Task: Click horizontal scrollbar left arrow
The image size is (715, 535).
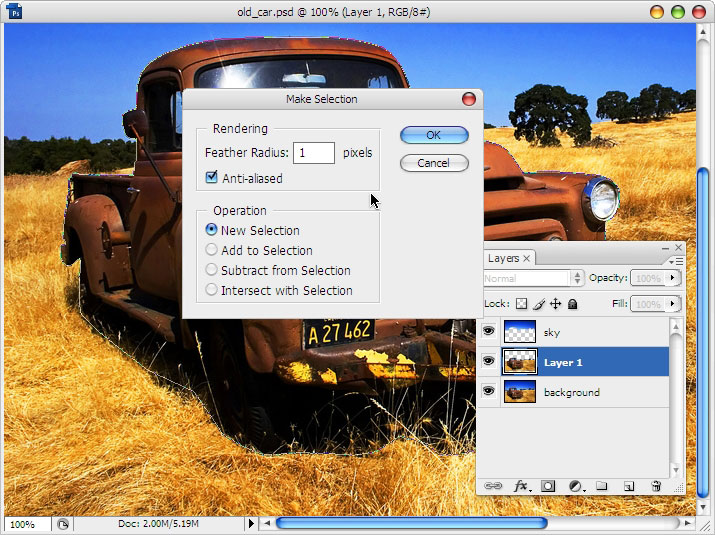Action: click(x=267, y=524)
